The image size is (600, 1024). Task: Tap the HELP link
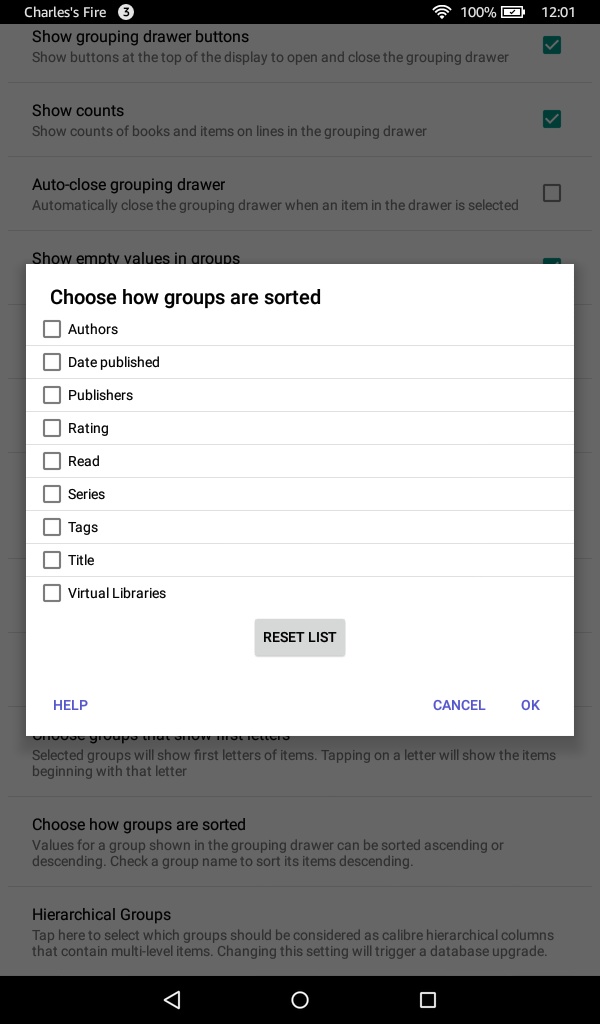pyautogui.click(x=70, y=705)
